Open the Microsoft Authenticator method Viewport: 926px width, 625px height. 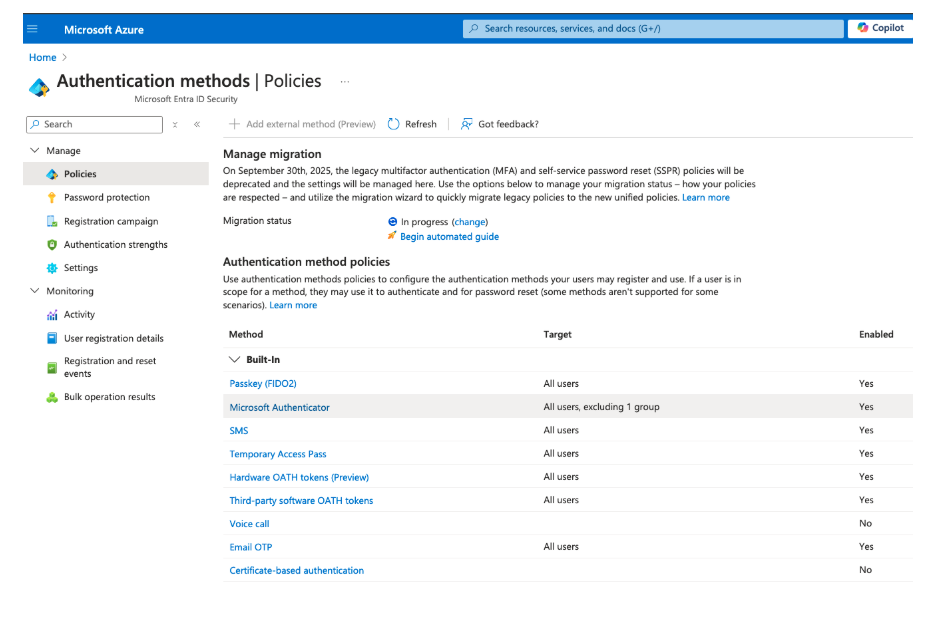279,407
